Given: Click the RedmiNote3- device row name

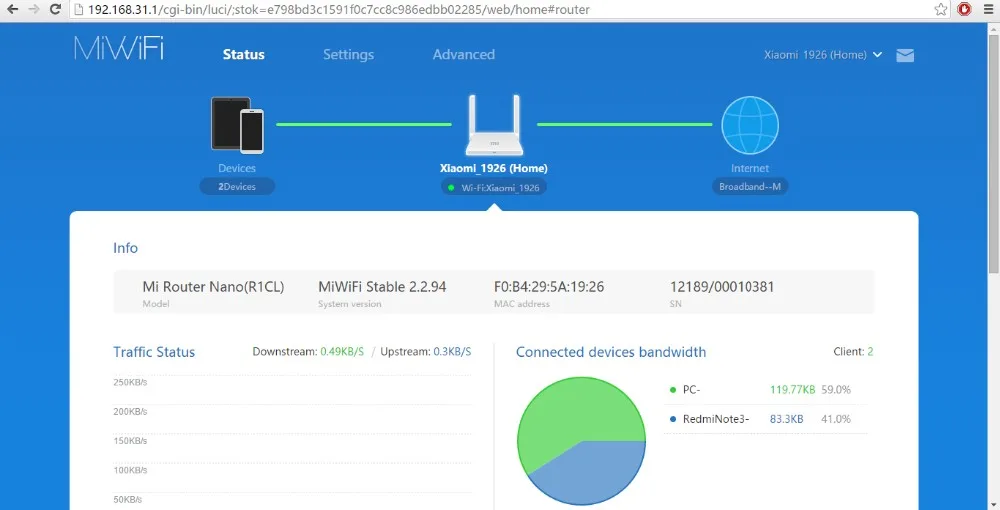Looking at the screenshot, I should click(716, 419).
